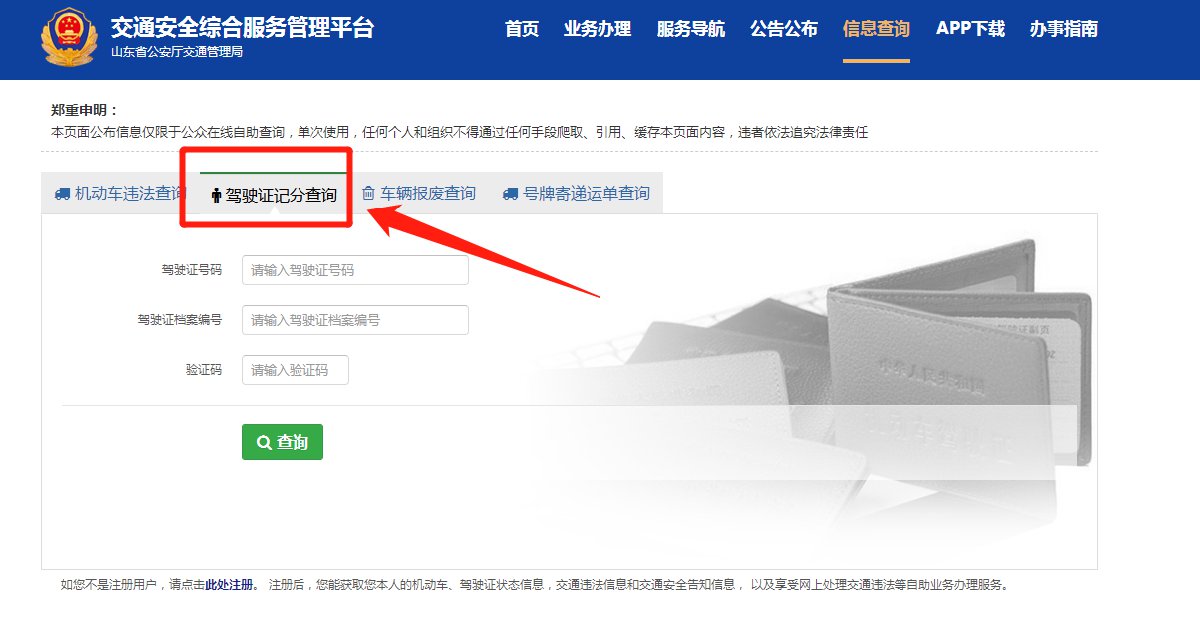The height and width of the screenshot is (625, 1200).
Task: Select the 驾驶证记分查询 tab
Action: point(274,195)
